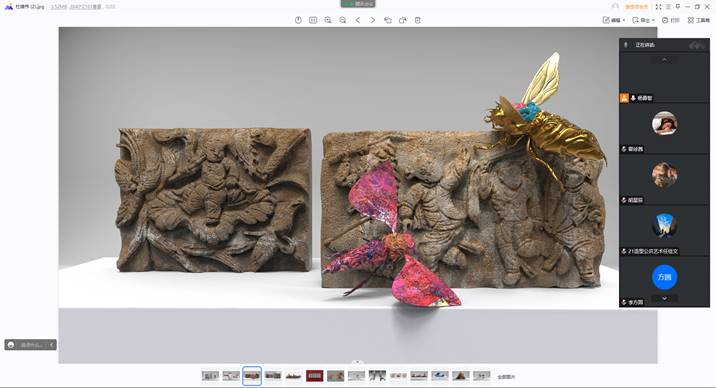Rotate the image clockwise
The width and height of the screenshot is (716, 388).
point(403,20)
